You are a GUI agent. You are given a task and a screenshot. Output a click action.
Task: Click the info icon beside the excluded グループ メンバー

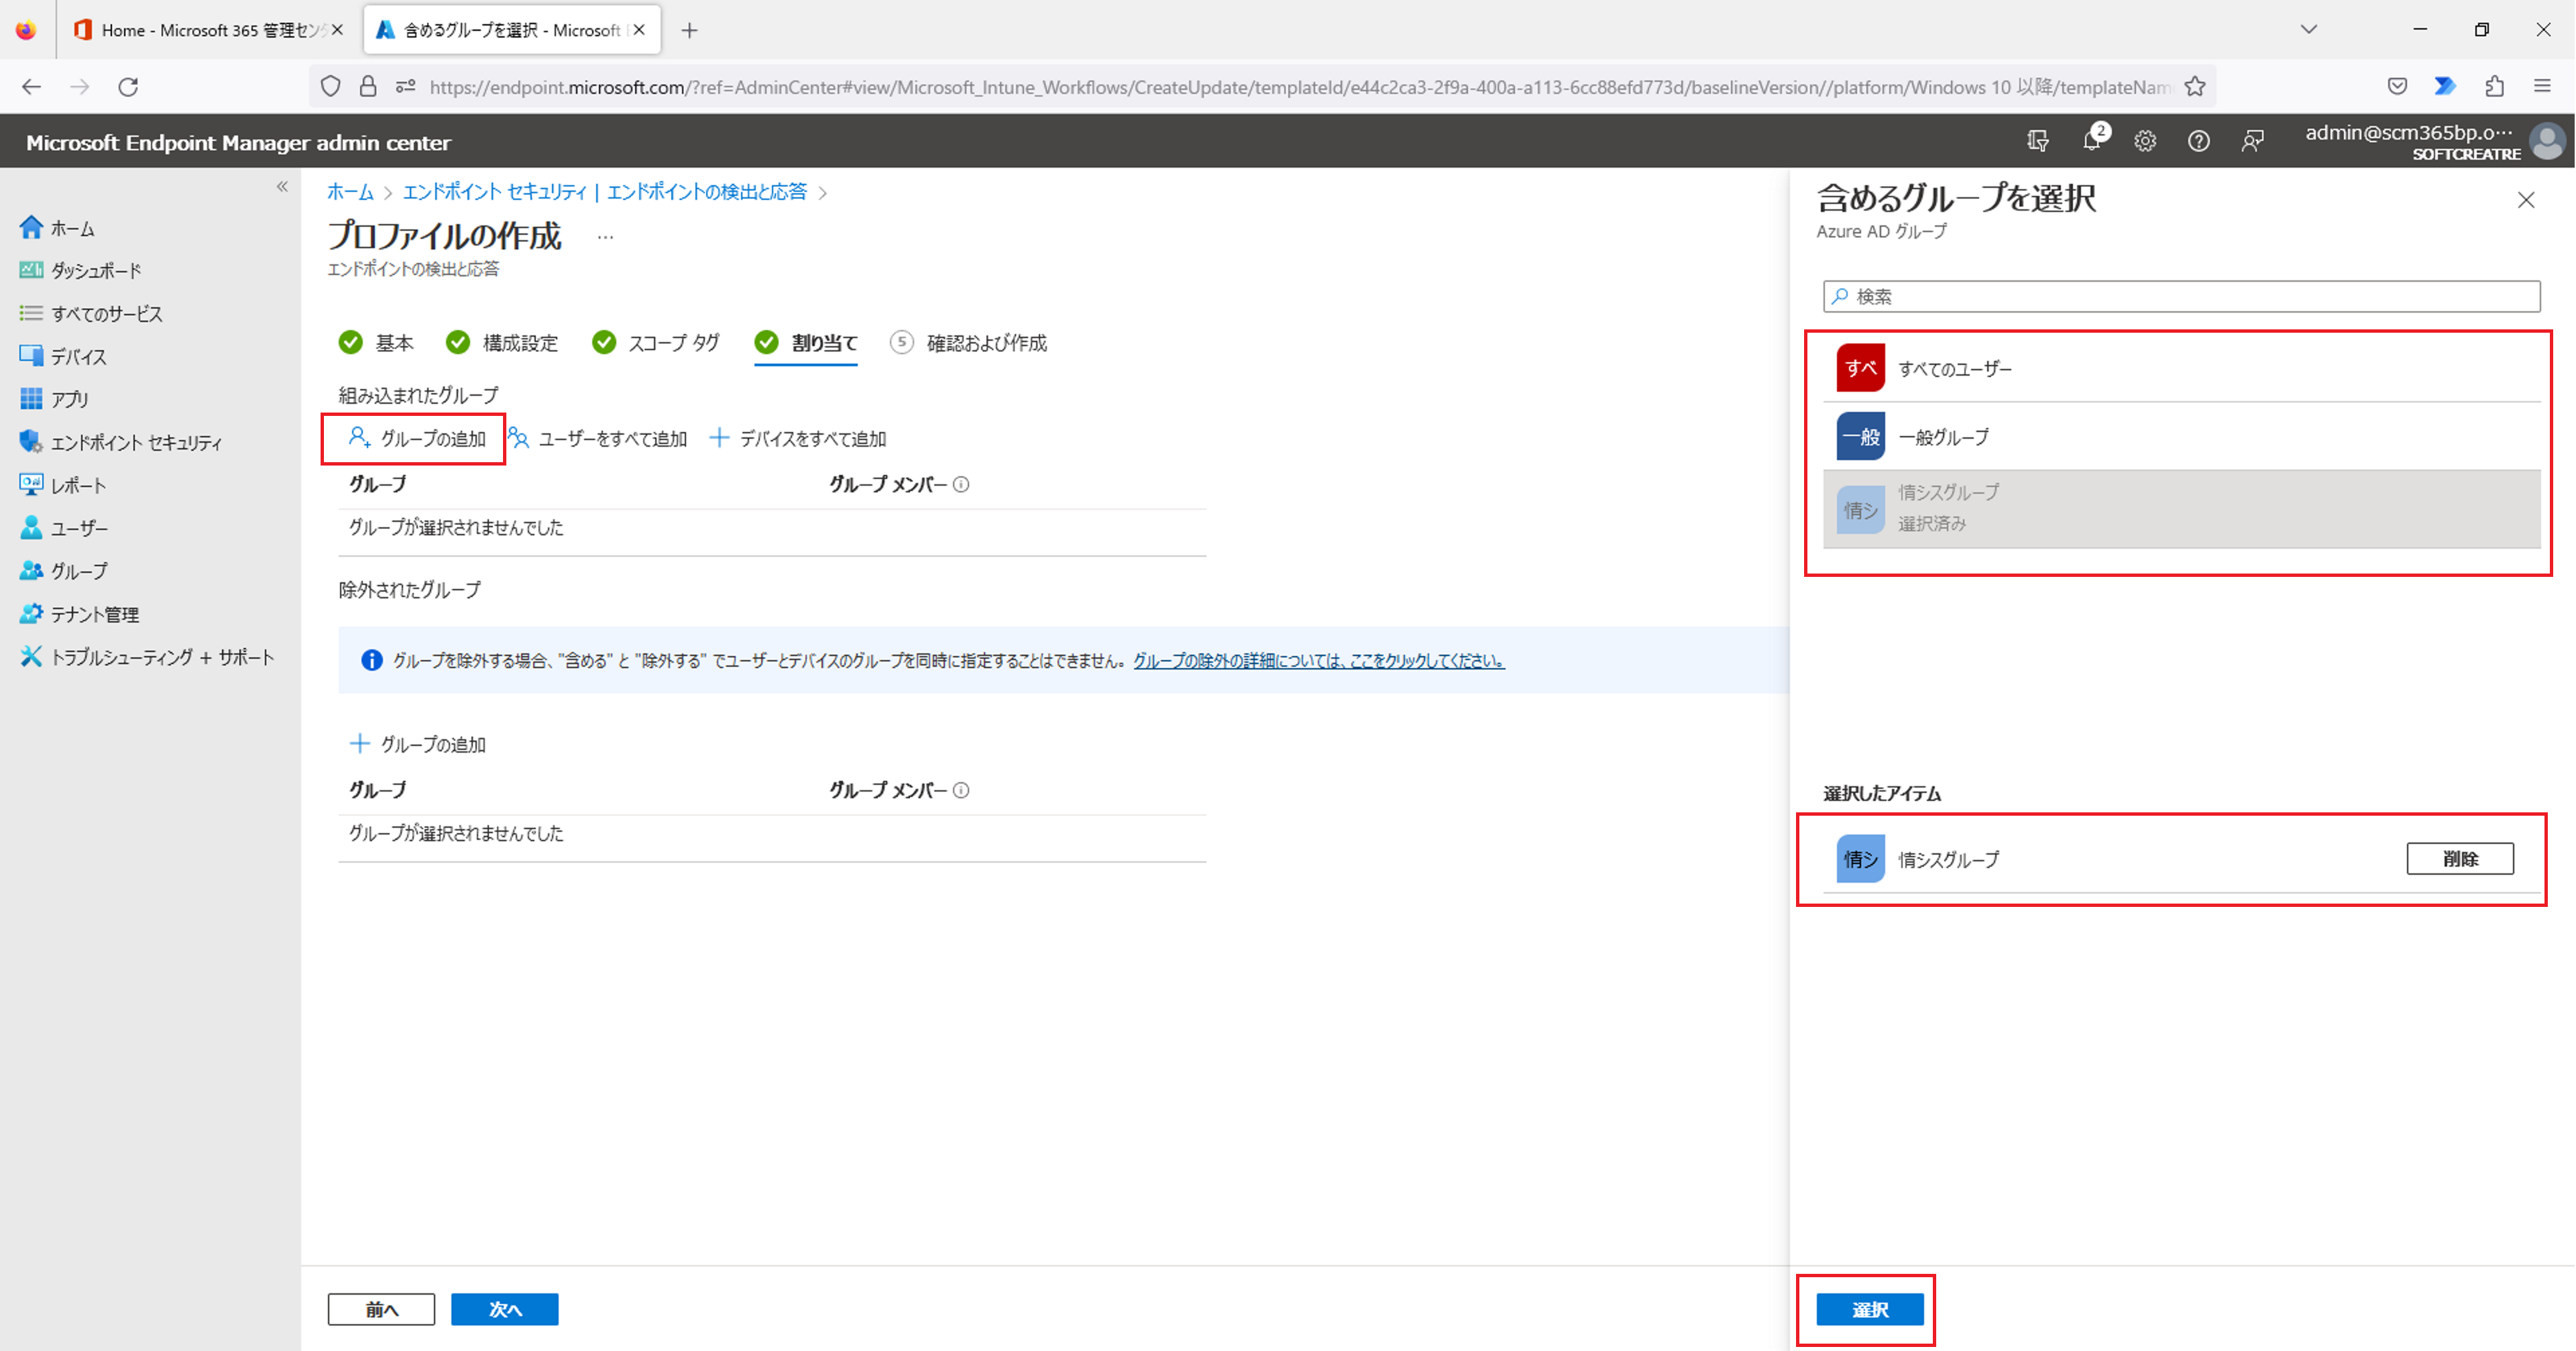(961, 790)
